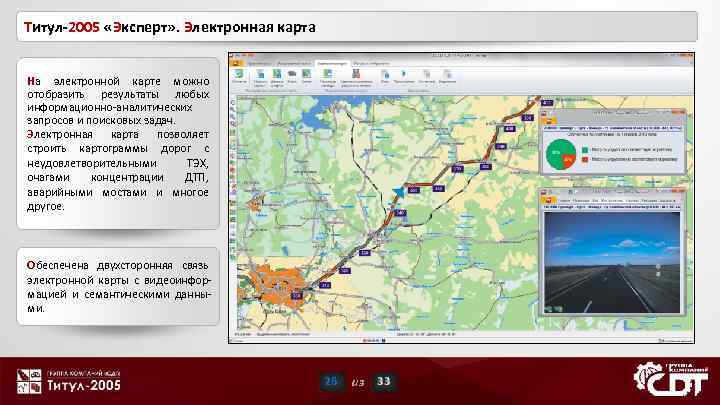
Task: Click the Титул-2005 logo in footer
Action: point(69,382)
